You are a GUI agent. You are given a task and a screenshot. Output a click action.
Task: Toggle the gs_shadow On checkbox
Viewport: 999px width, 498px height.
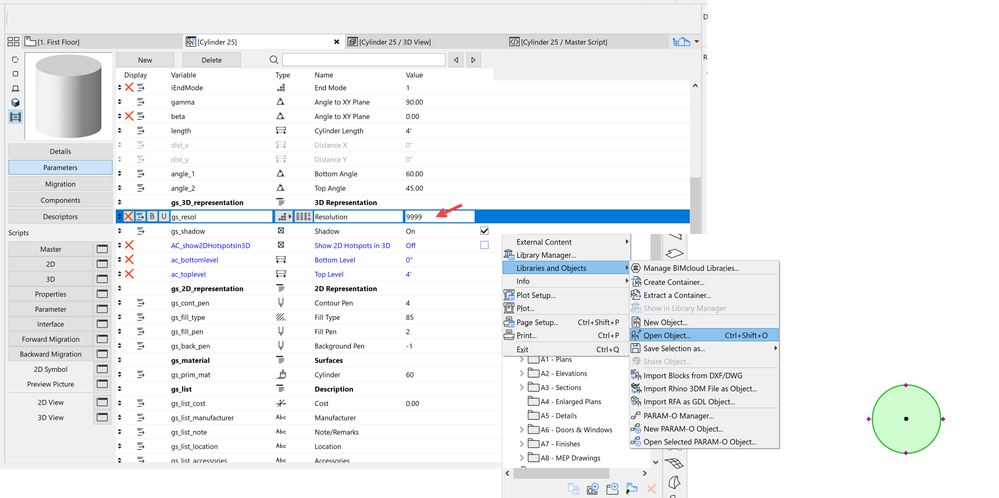click(x=484, y=231)
